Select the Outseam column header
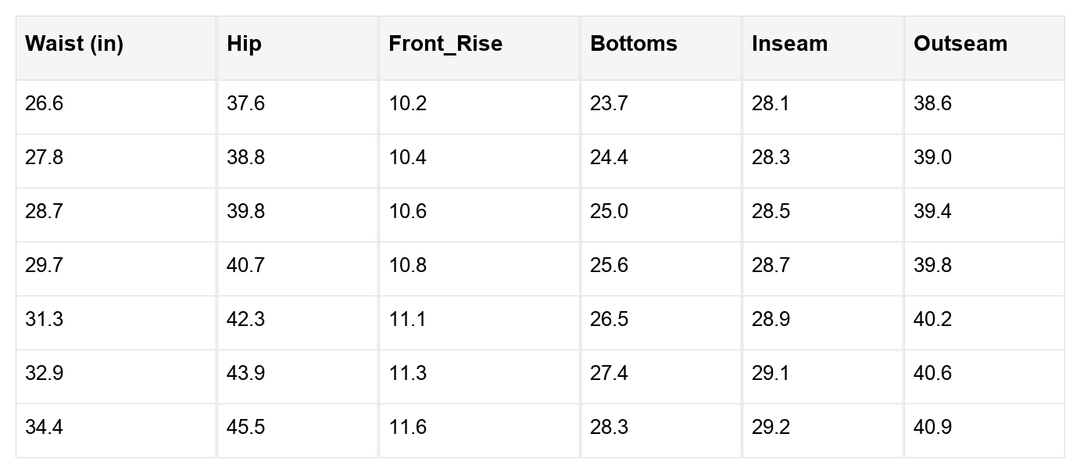The width and height of the screenshot is (1080, 473). (960, 44)
